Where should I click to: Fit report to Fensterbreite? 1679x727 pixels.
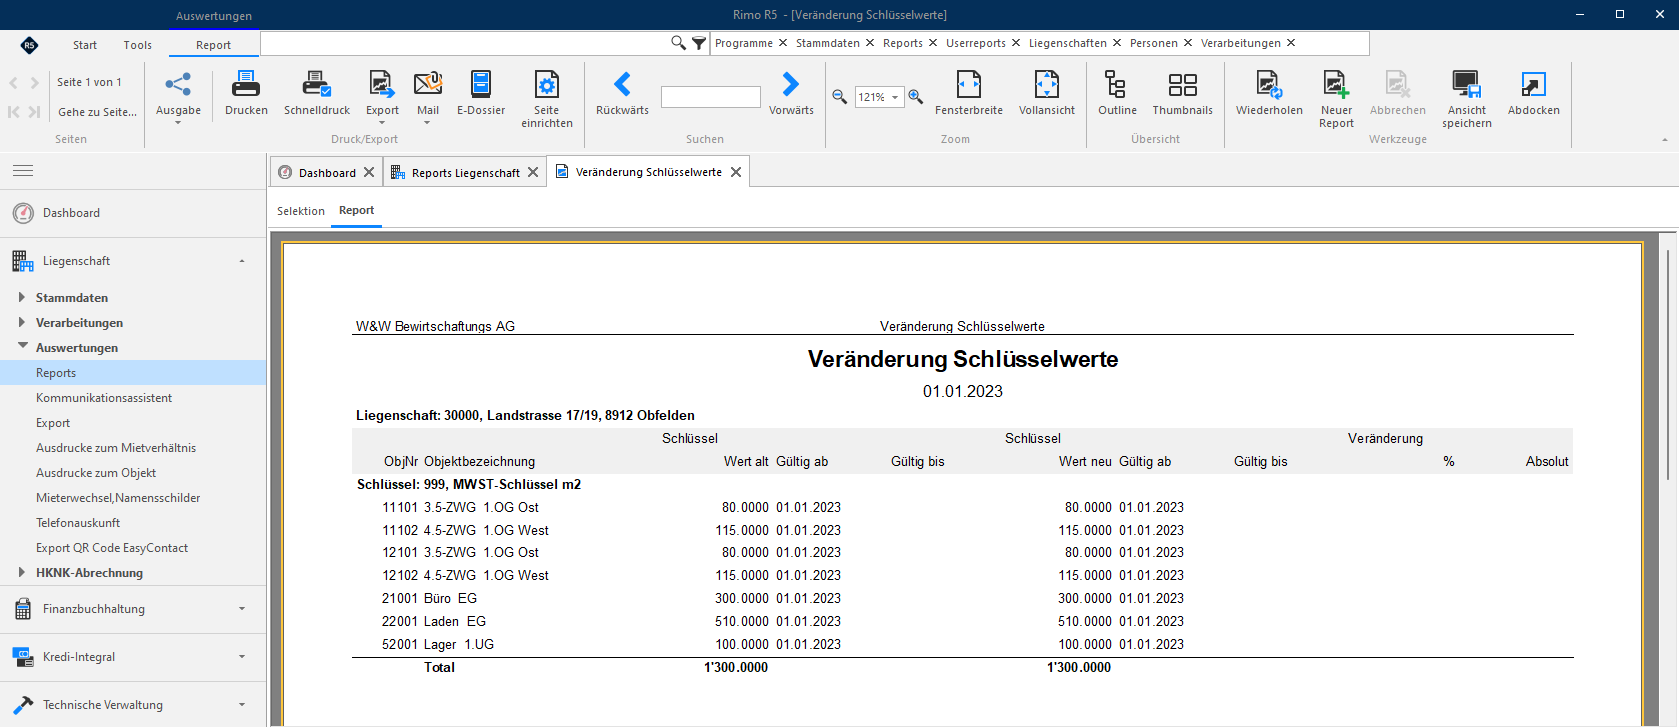coord(969,94)
